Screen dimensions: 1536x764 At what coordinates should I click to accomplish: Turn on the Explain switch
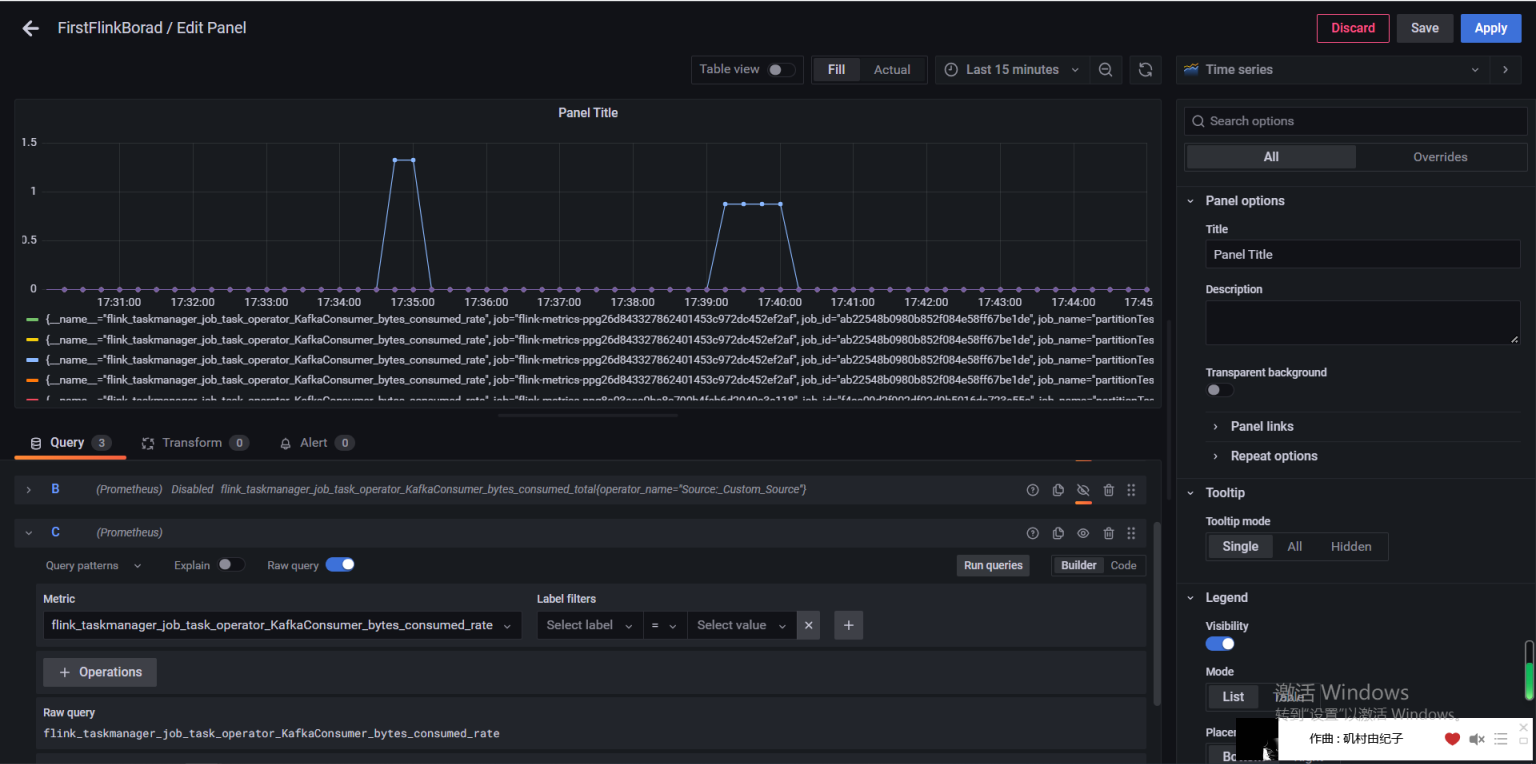(x=231, y=565)
